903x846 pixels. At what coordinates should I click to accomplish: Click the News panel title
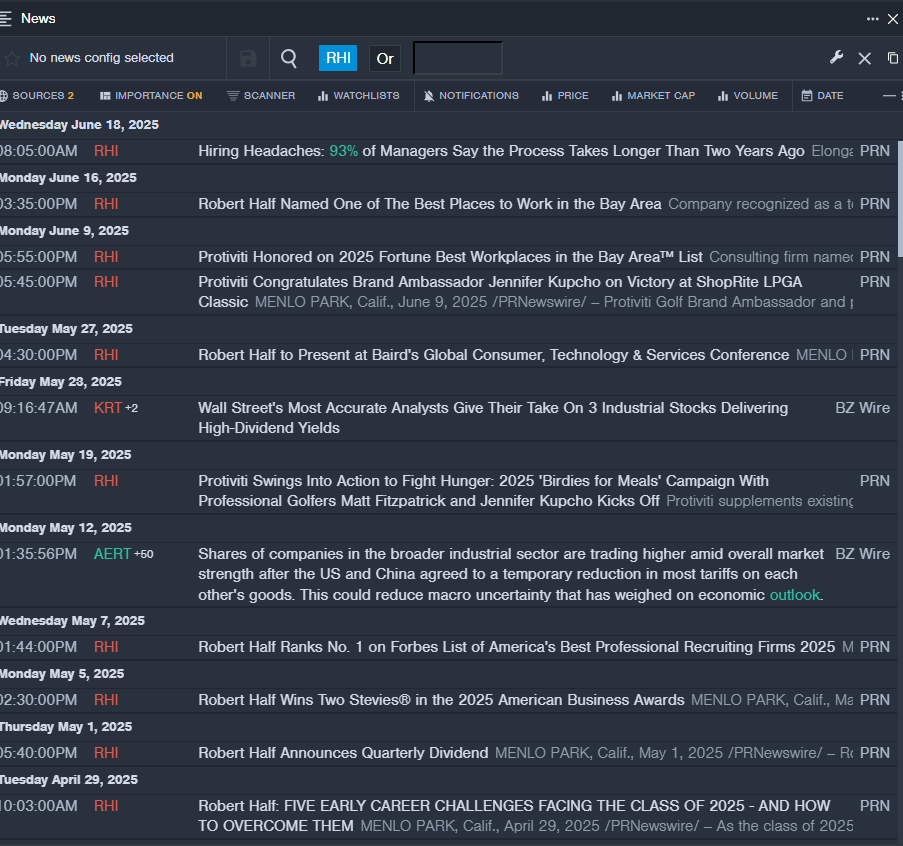point(38,18)
